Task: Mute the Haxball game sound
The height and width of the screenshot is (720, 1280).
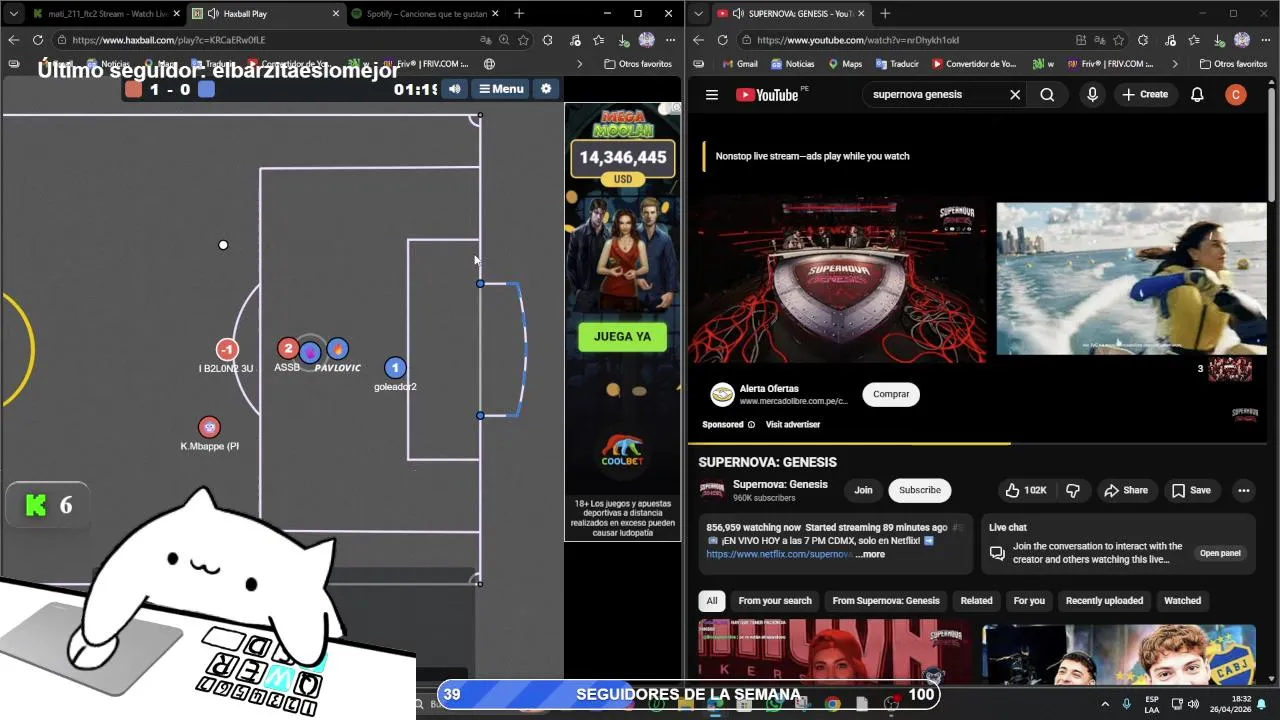Action: point(454,89)
